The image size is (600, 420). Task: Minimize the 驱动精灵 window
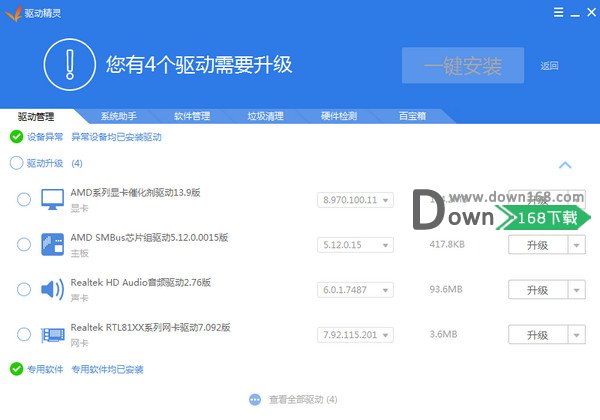[x=575, y=13]
